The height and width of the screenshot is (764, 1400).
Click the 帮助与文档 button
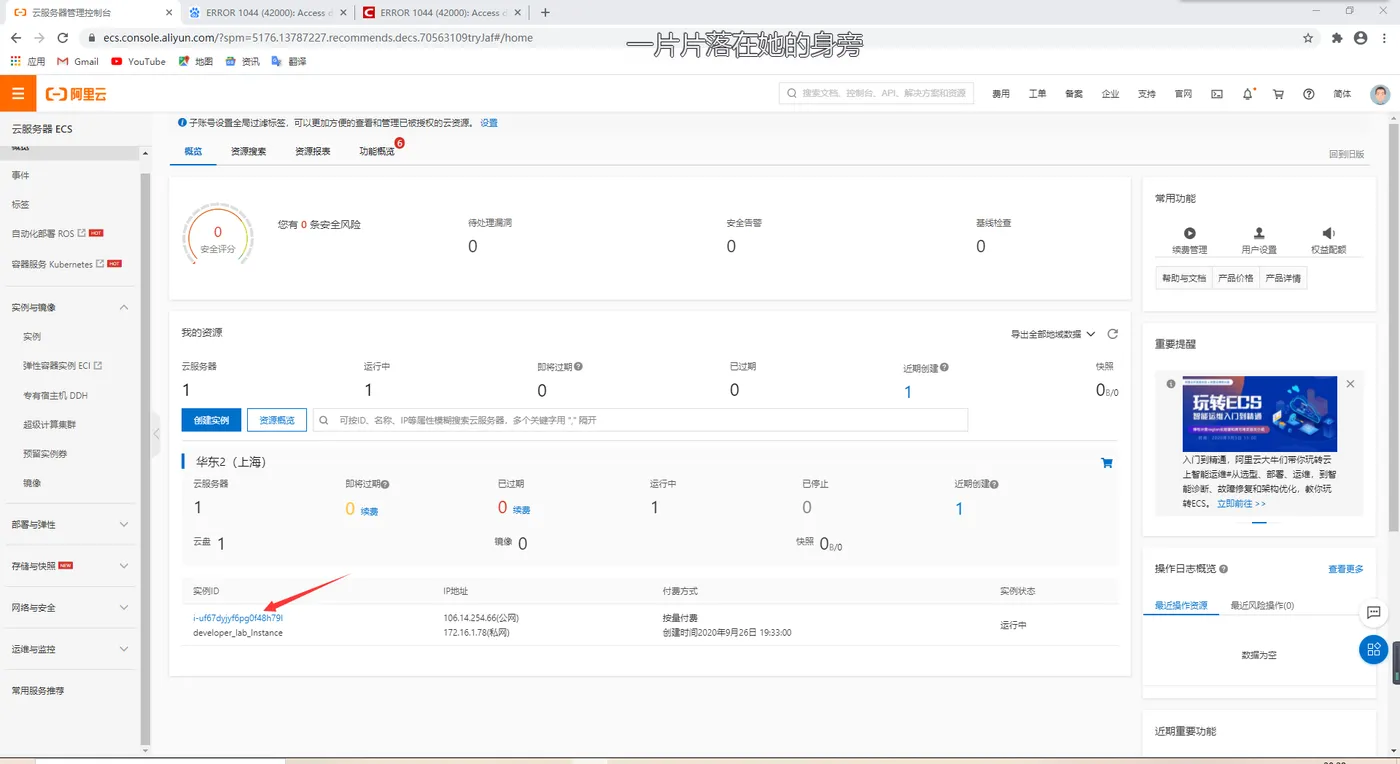click(x=1184, y=278)
